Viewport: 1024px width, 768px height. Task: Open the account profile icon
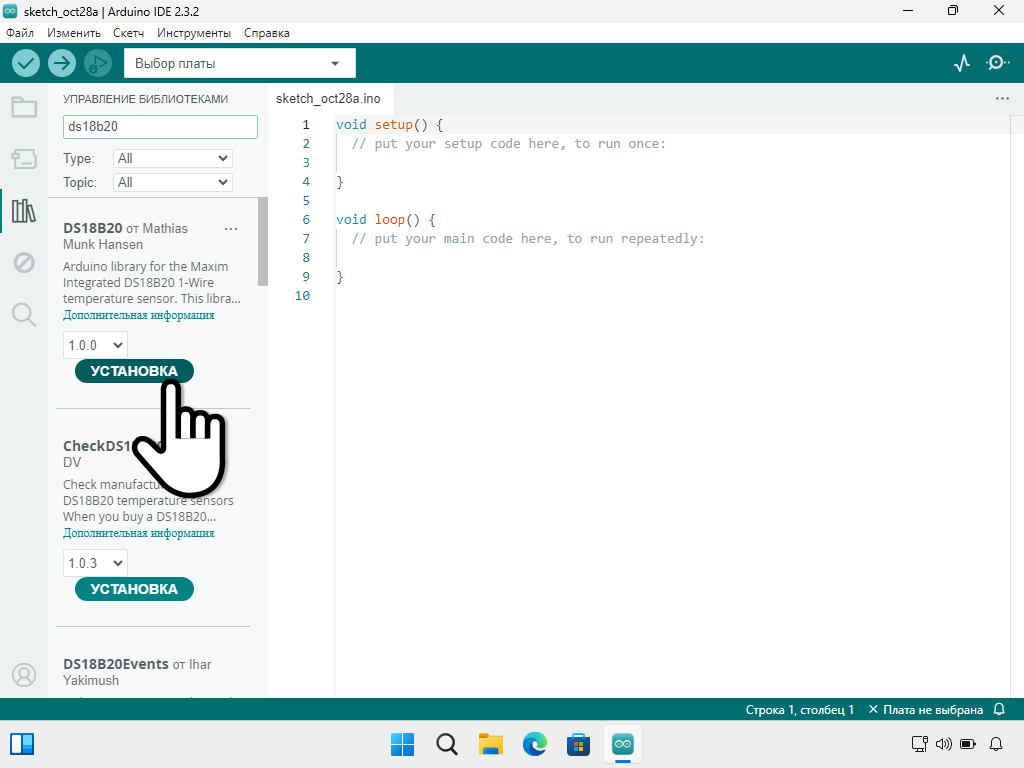tap(24, 675)
